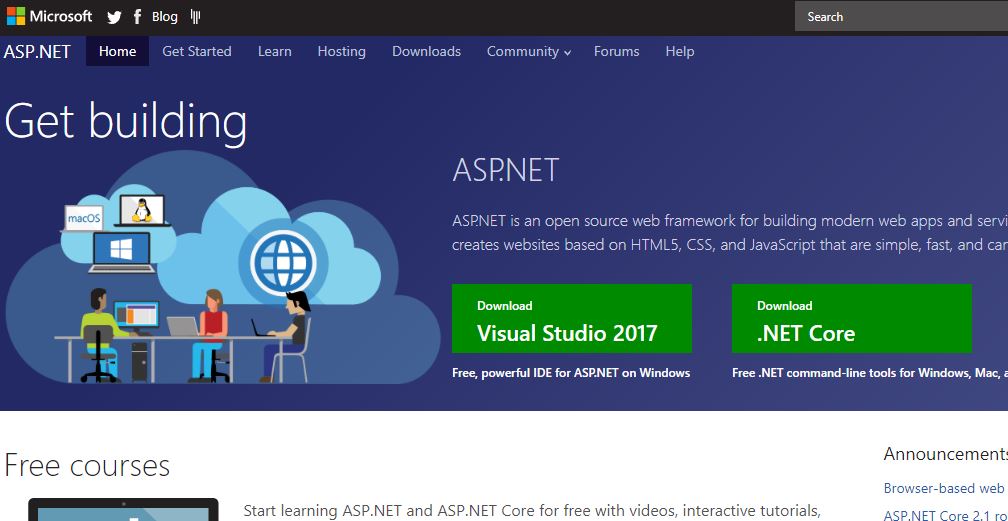
Task: Focus the Search input field
Action: (901, 17)
